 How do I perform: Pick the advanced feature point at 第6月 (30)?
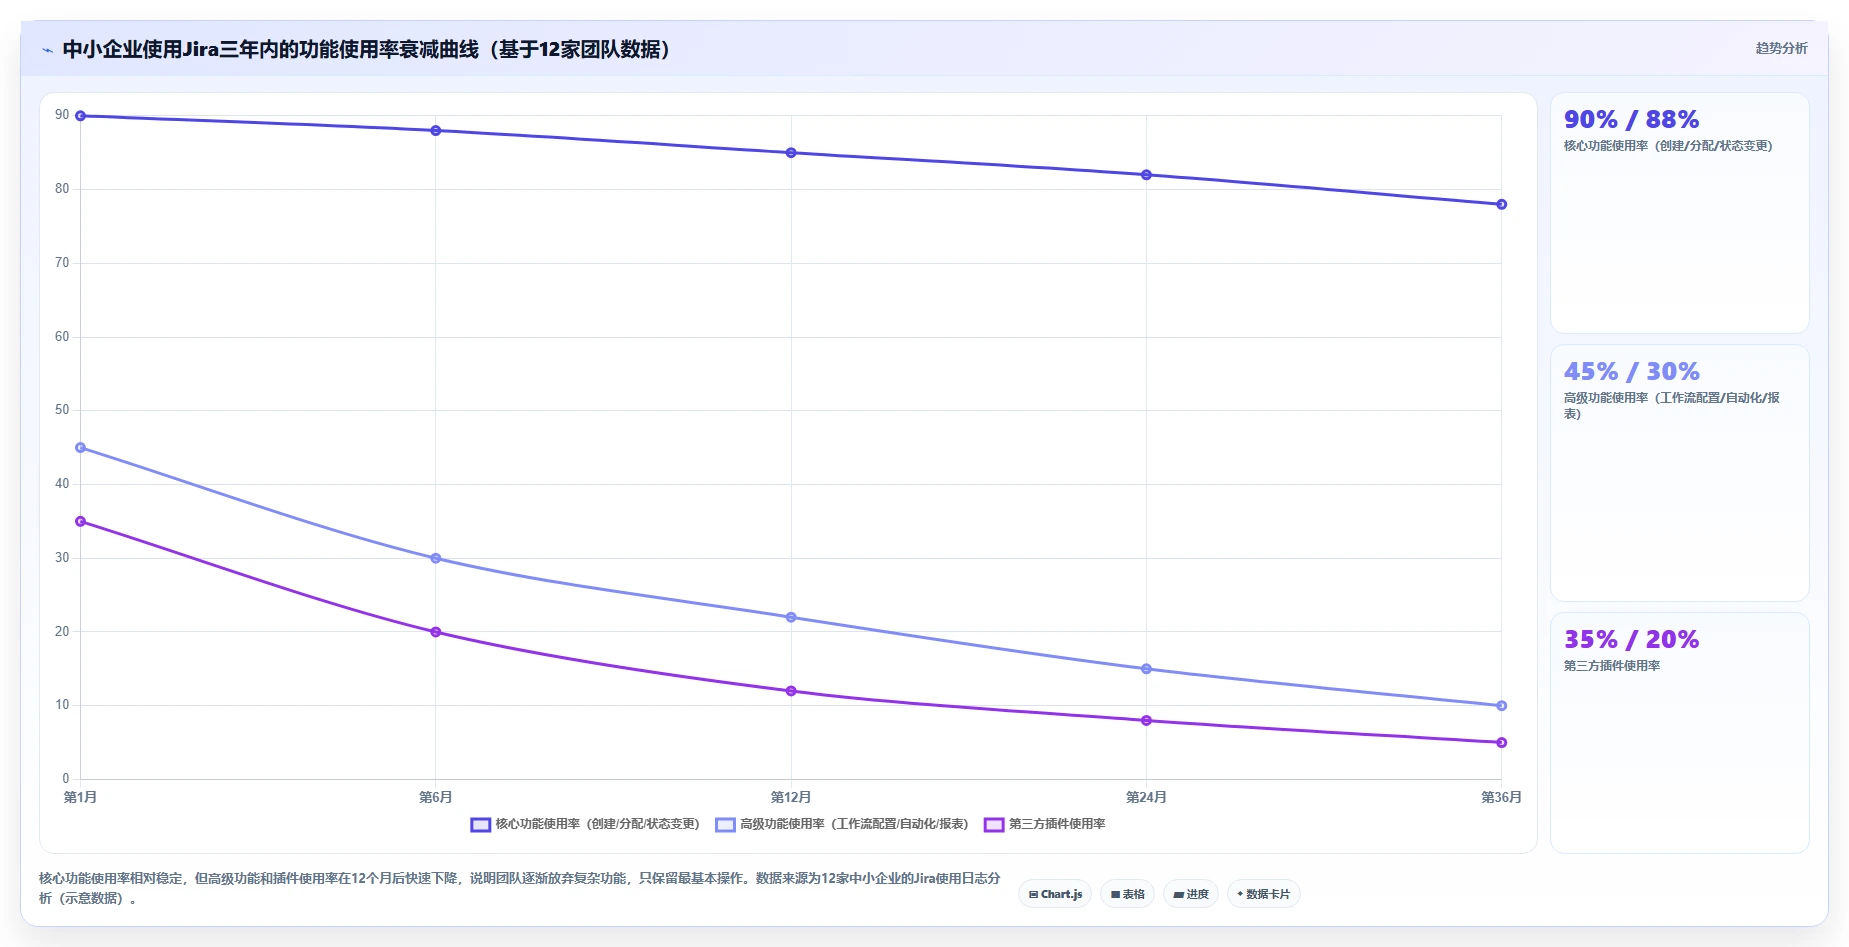[x=435, y=558]
